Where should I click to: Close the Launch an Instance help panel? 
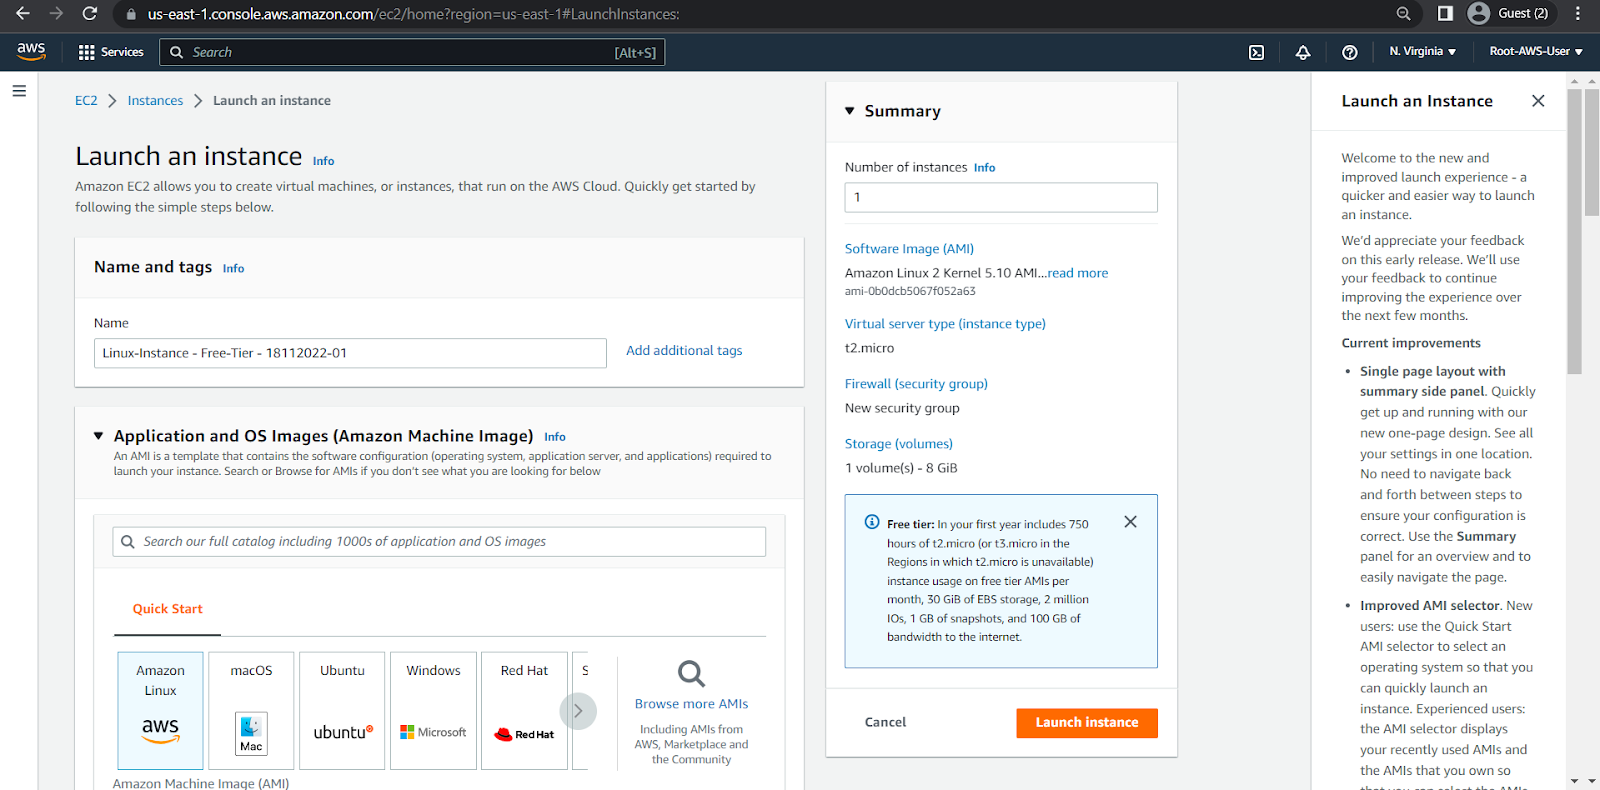click(x=1538, y=101)
